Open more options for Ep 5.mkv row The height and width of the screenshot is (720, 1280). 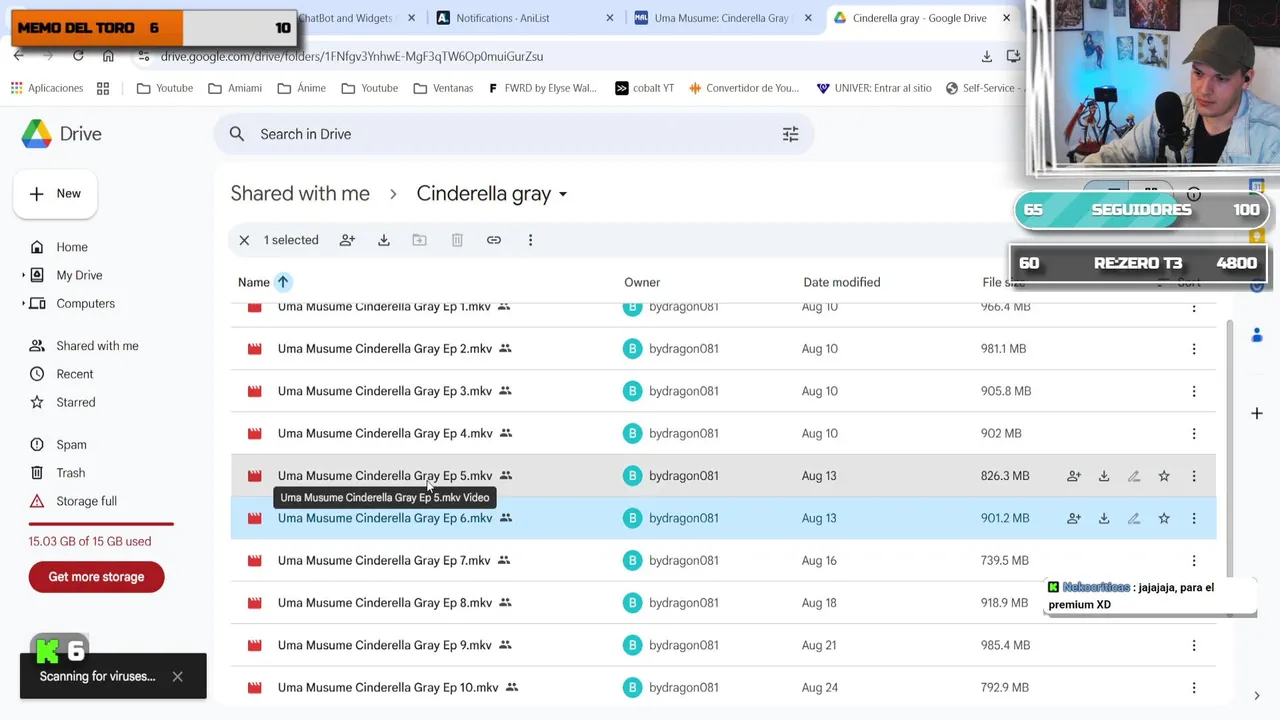pos(1194,476)
